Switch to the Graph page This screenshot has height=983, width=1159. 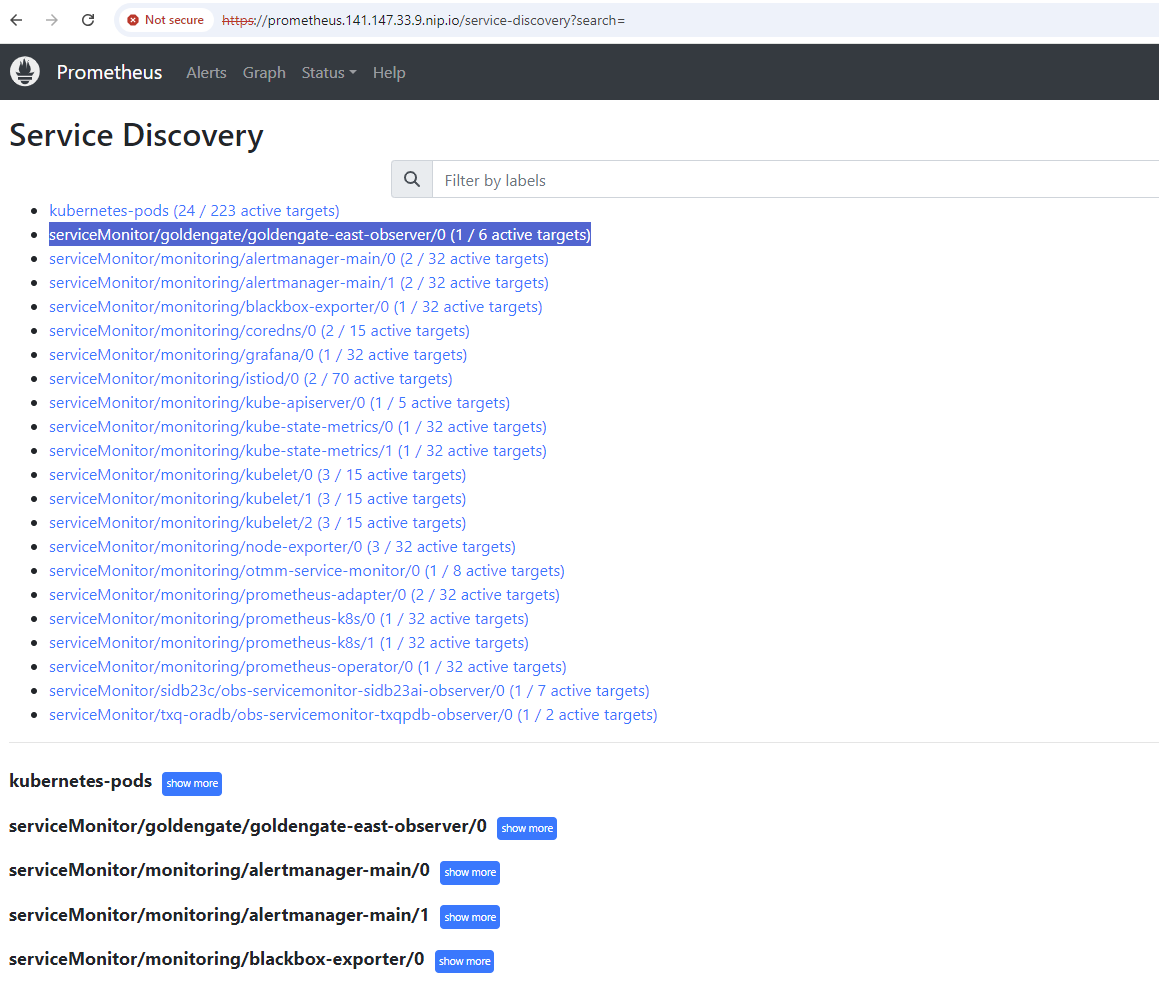click(263, 72)
